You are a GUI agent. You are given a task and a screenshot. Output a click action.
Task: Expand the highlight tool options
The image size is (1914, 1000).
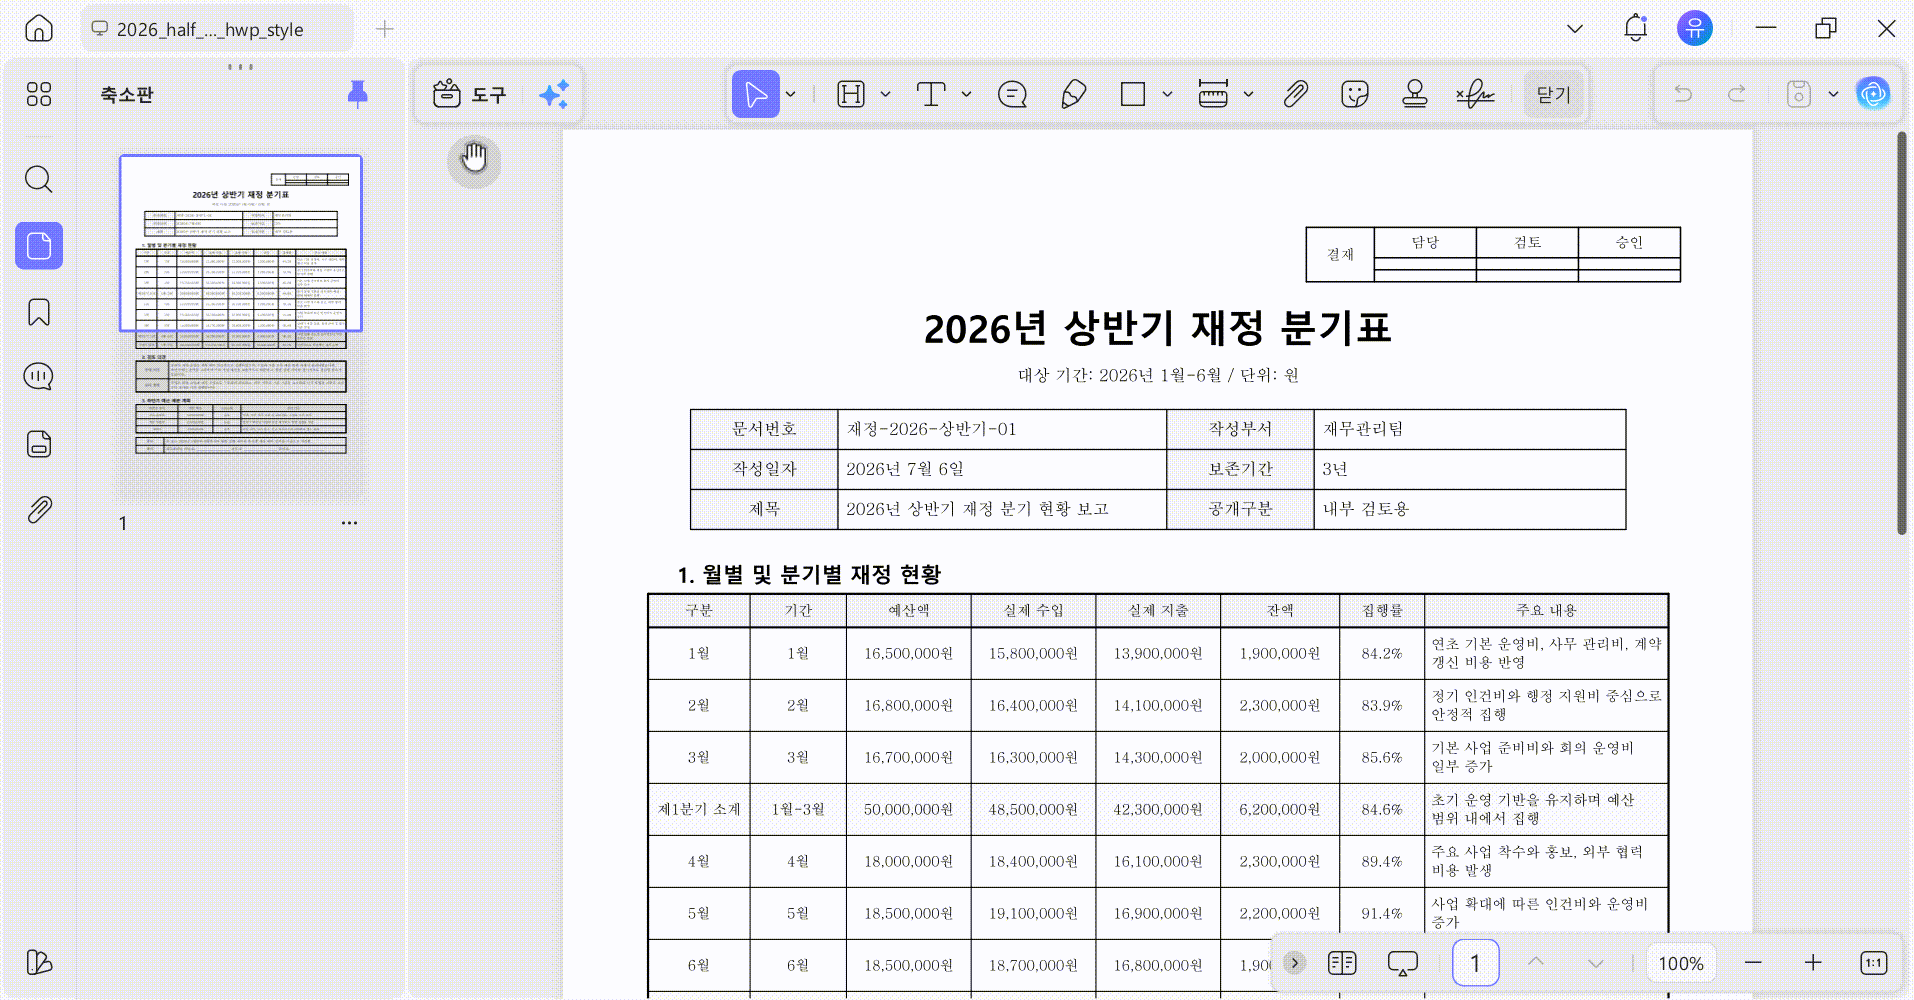click(x=886, y=94)
